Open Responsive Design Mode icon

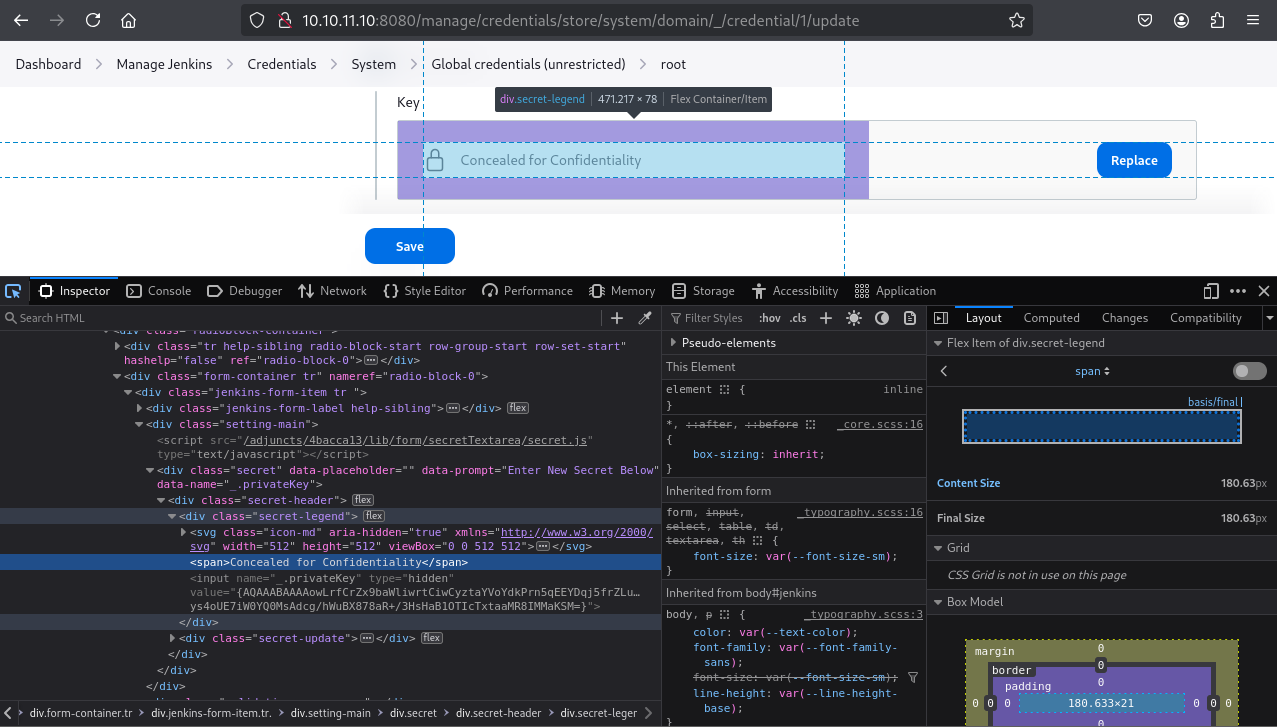(1211, 291)
